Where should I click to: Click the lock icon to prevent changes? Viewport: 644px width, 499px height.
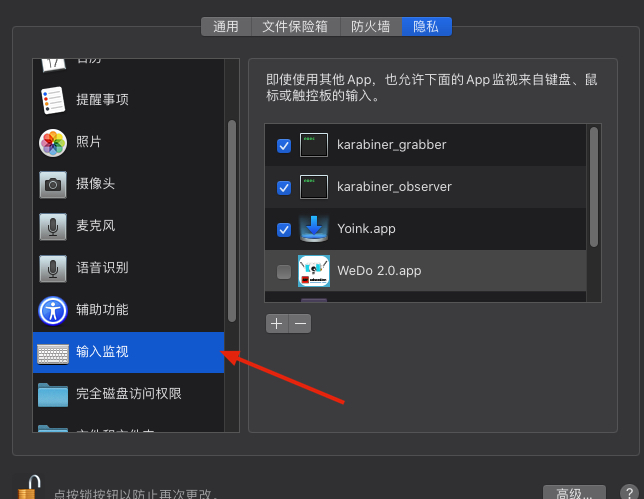[x=29, y=488]
